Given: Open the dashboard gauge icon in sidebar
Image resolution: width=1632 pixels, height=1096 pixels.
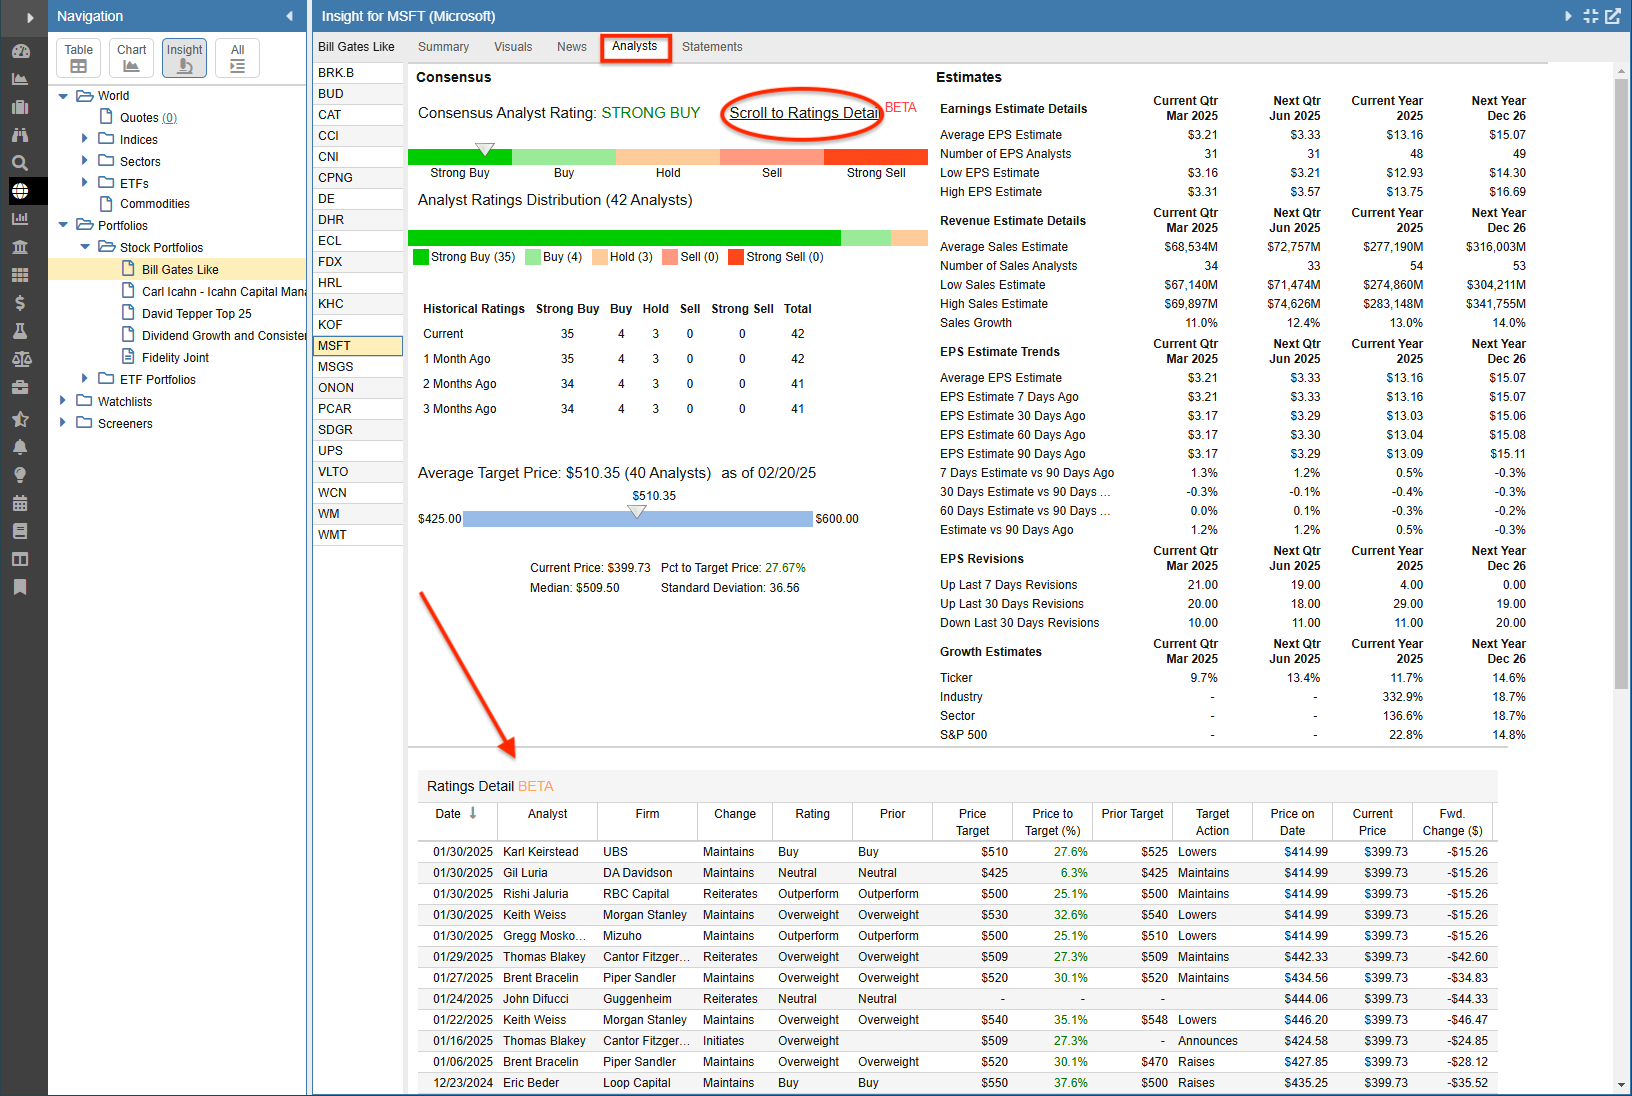Looking at the screenshot, I should click(x=20, y=51).
